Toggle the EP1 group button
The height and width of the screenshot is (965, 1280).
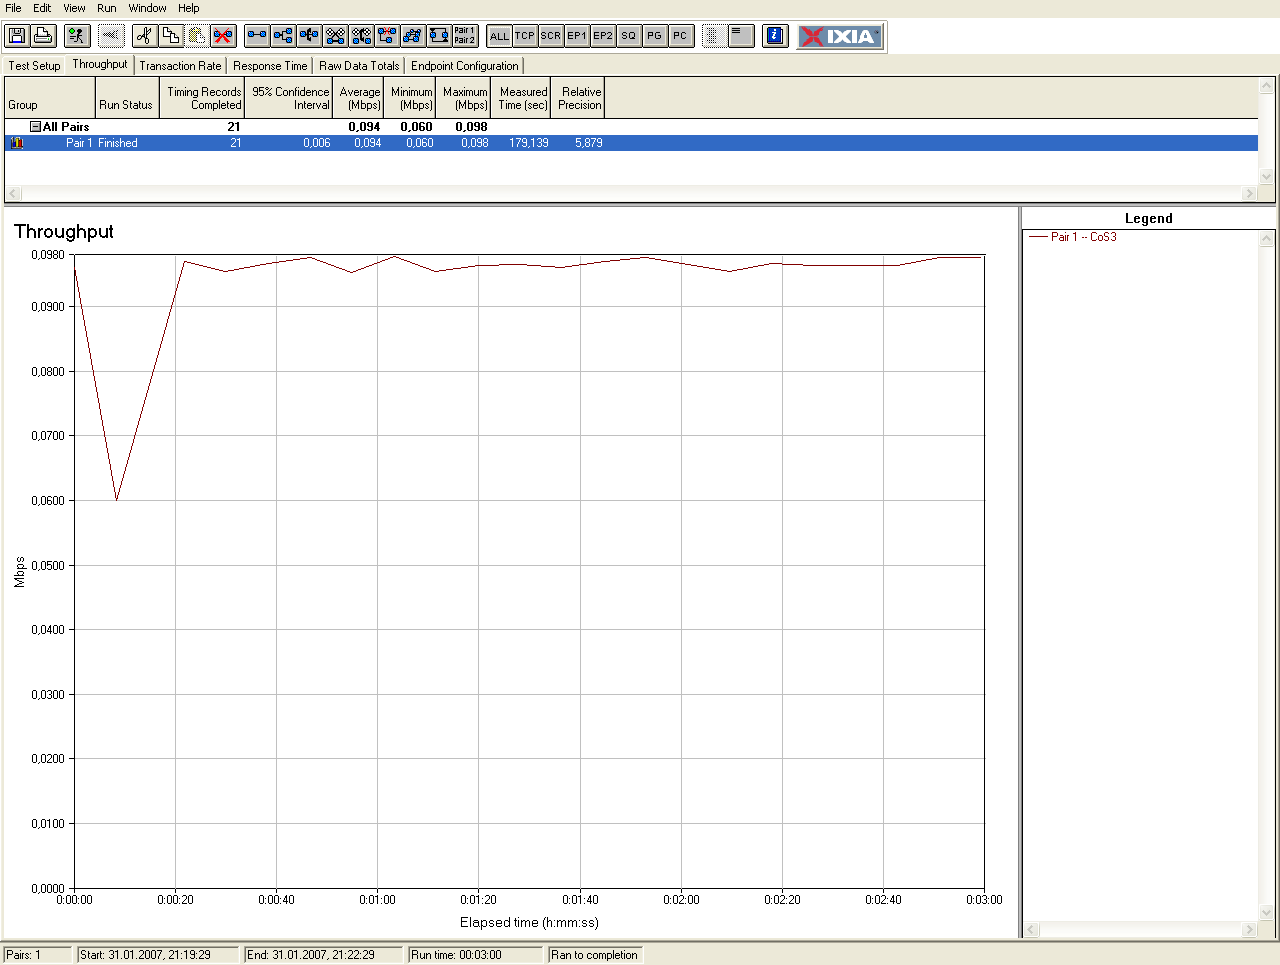pyautogui.click(x=577, y=36)
